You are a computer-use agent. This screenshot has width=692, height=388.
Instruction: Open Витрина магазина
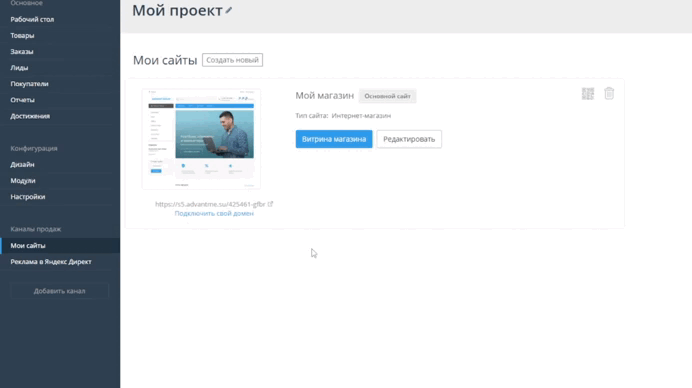click(x=334, y=139)
